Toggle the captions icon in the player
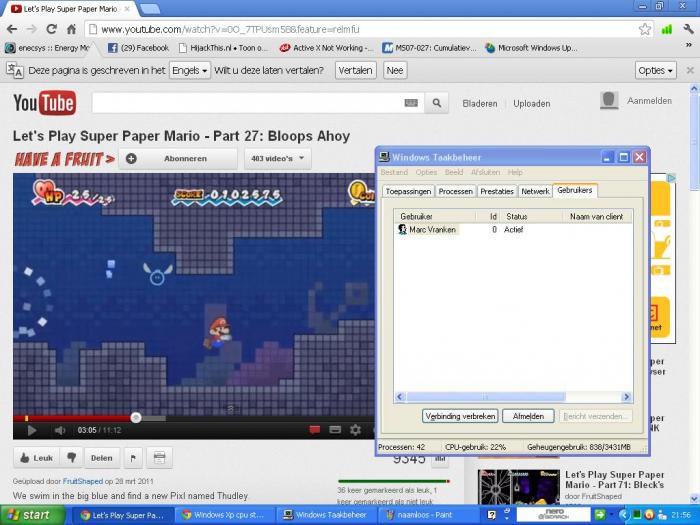700x525 pixels. 335,430
